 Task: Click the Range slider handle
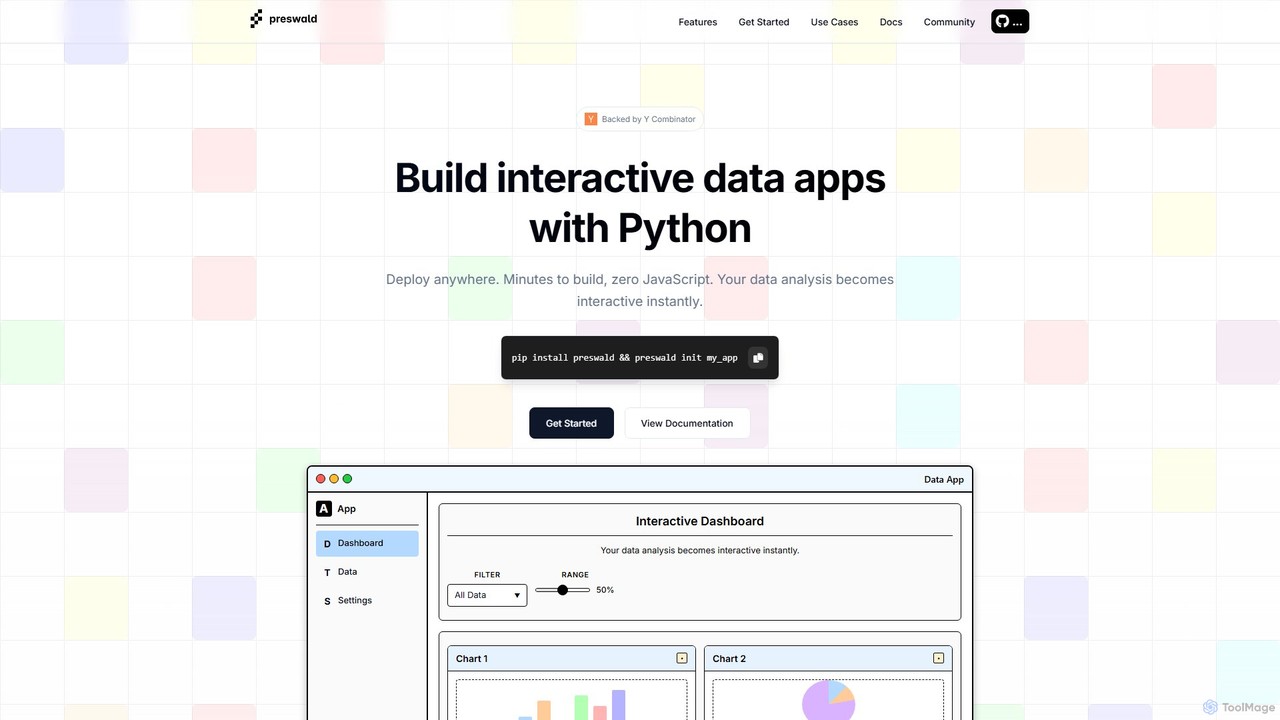(562, 590)
